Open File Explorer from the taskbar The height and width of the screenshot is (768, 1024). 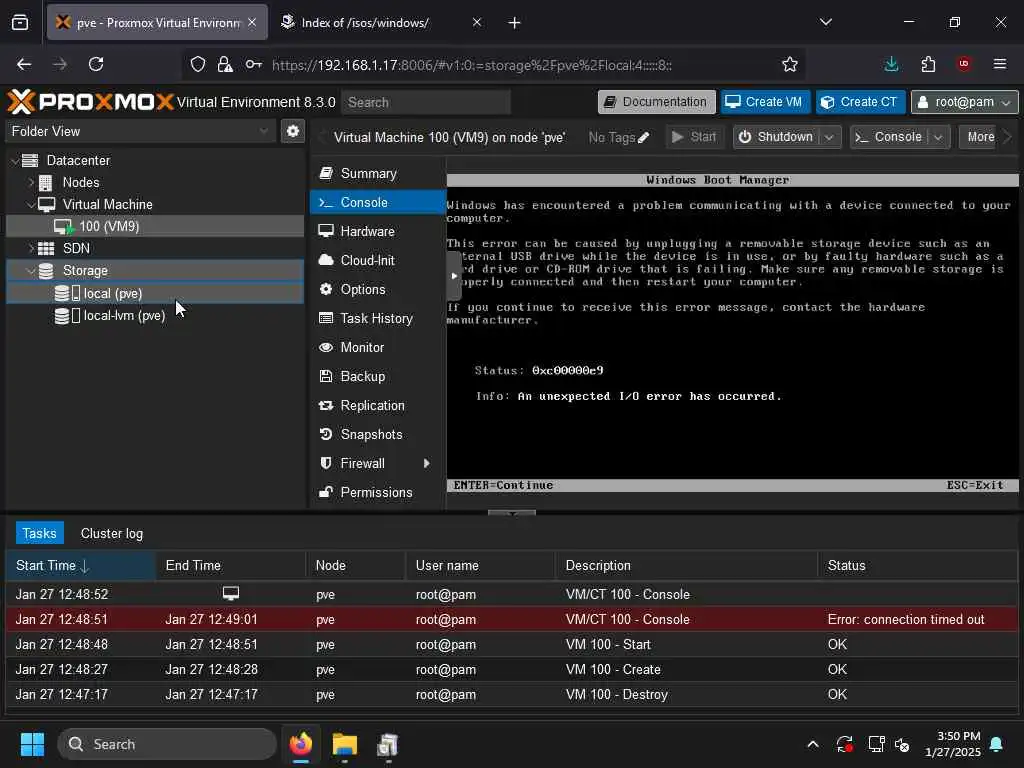[x=344, y=744]
